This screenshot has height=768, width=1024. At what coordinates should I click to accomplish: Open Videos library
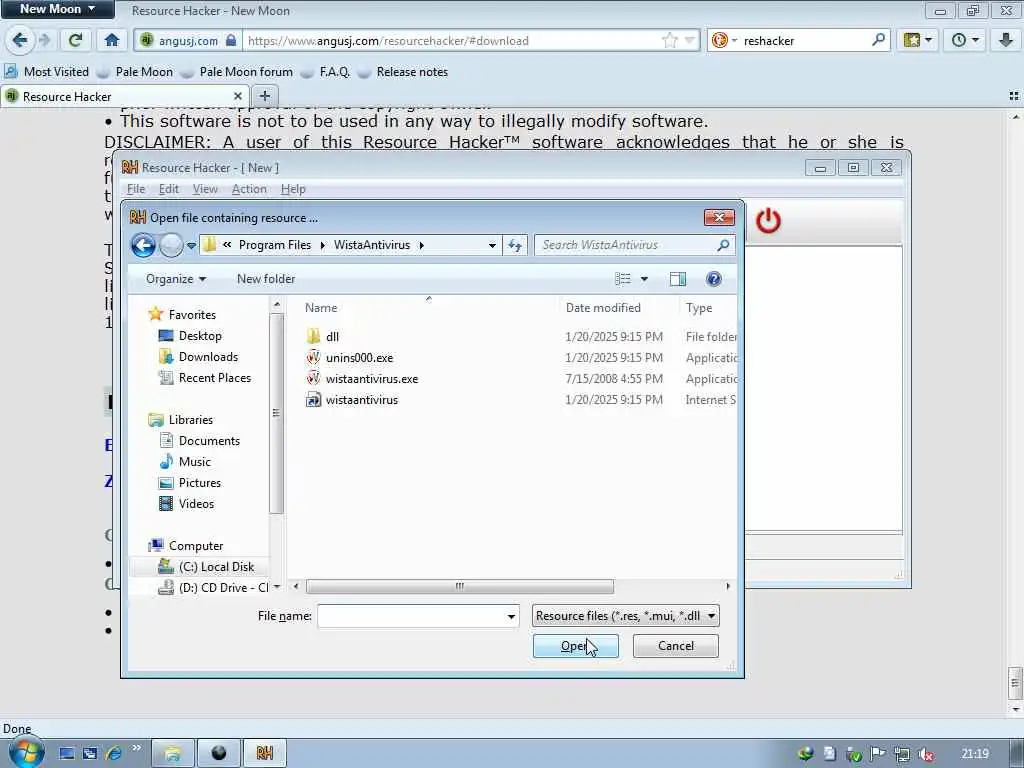(196, 504)
